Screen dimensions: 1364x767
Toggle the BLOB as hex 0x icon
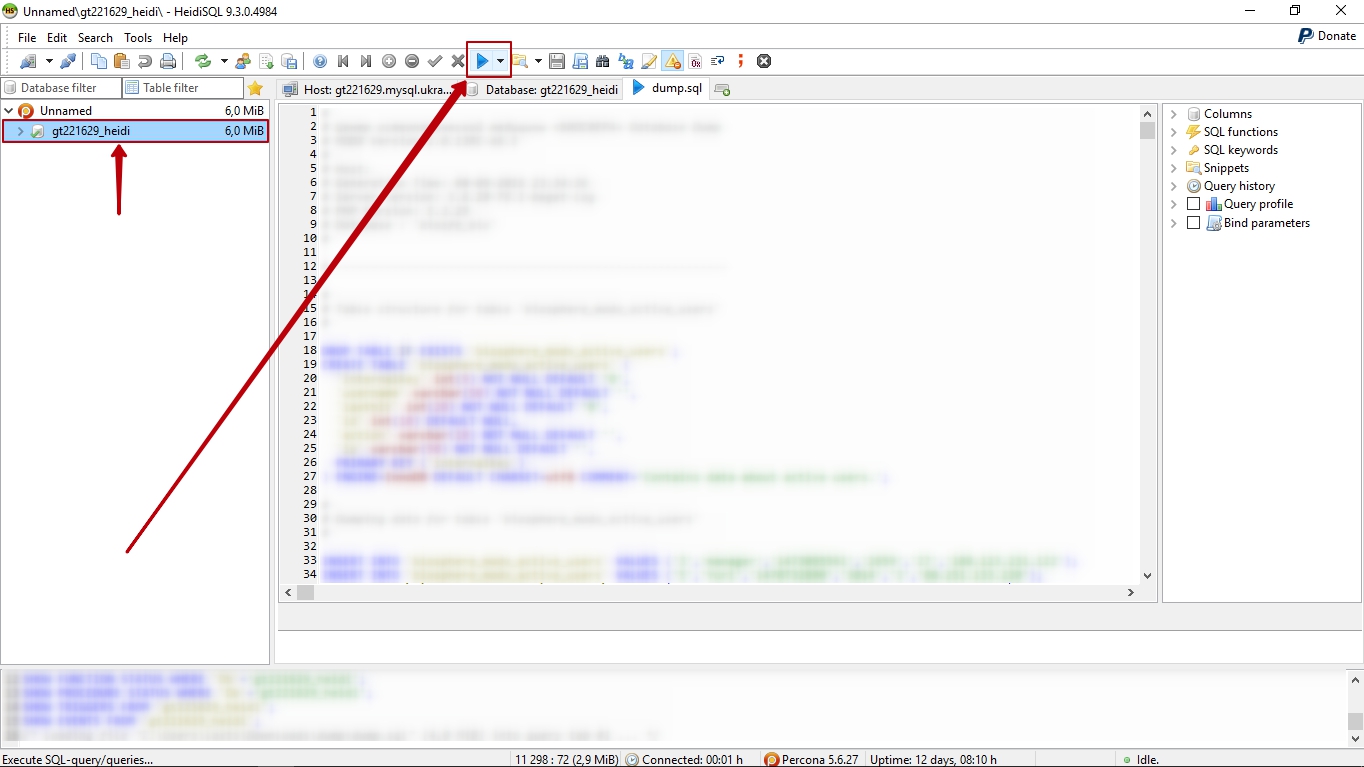point(696,61)
